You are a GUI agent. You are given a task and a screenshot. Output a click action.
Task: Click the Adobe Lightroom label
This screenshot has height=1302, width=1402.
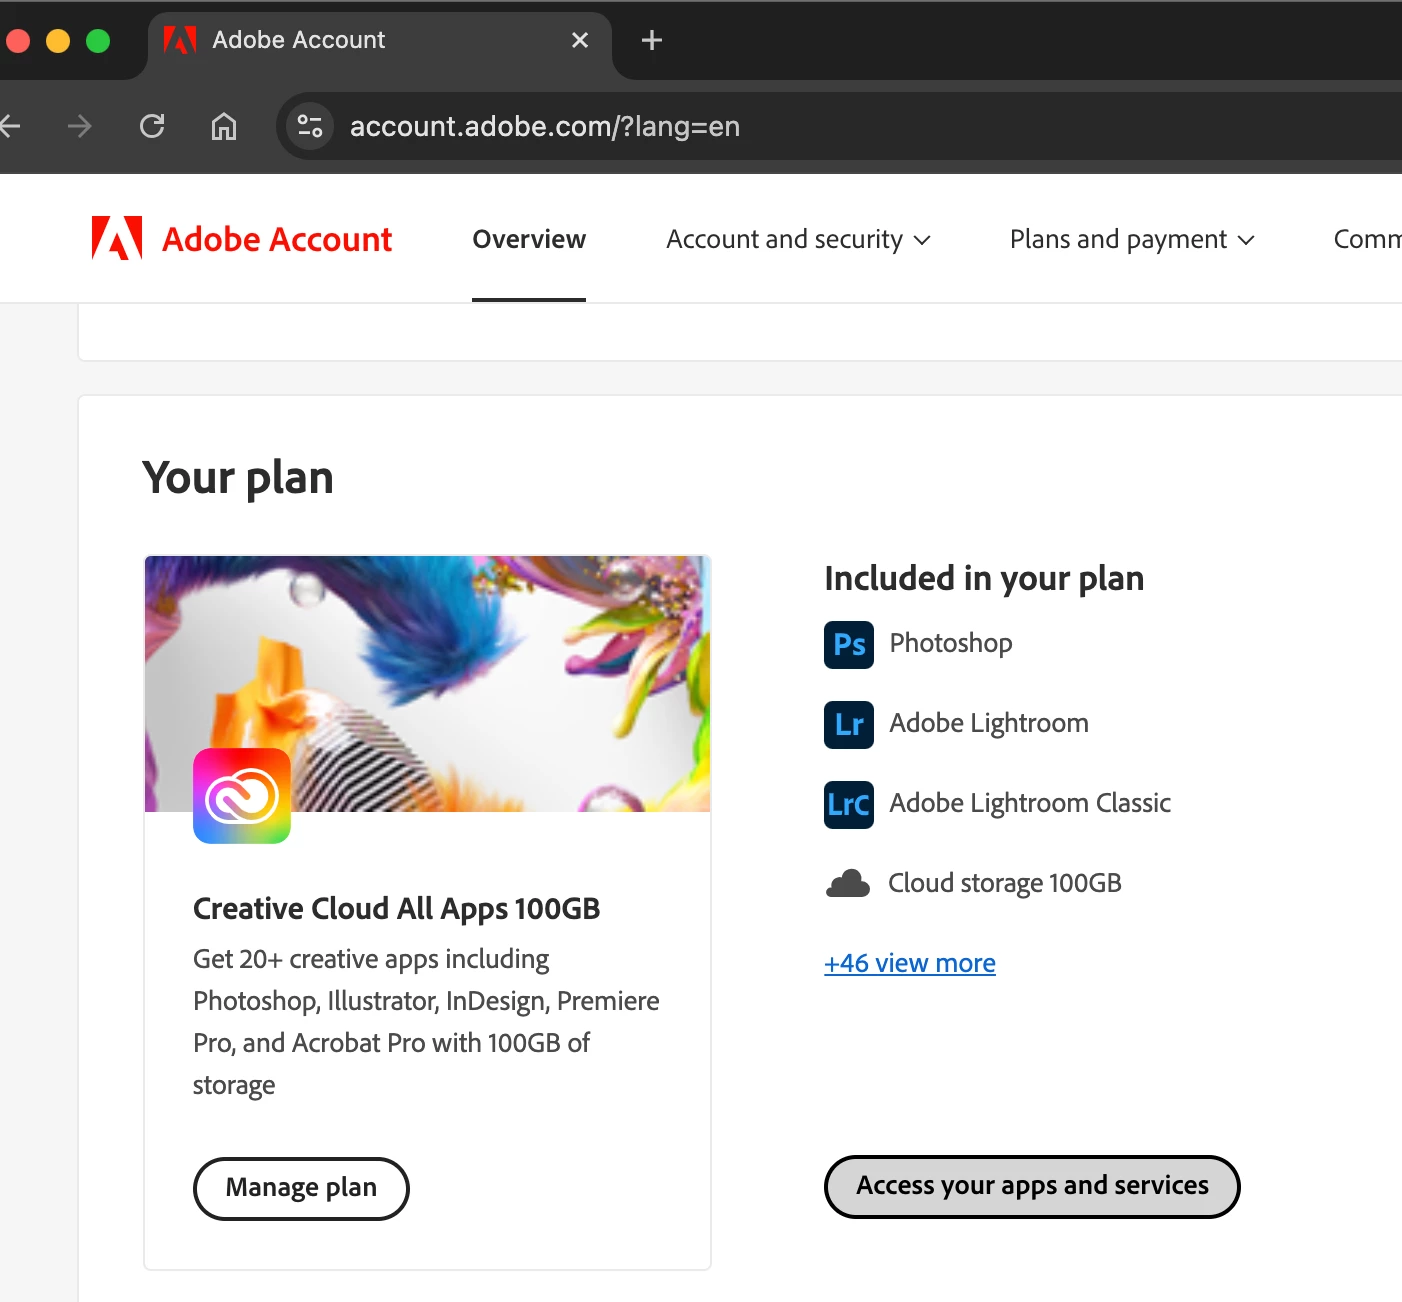[x=989, y=723]
